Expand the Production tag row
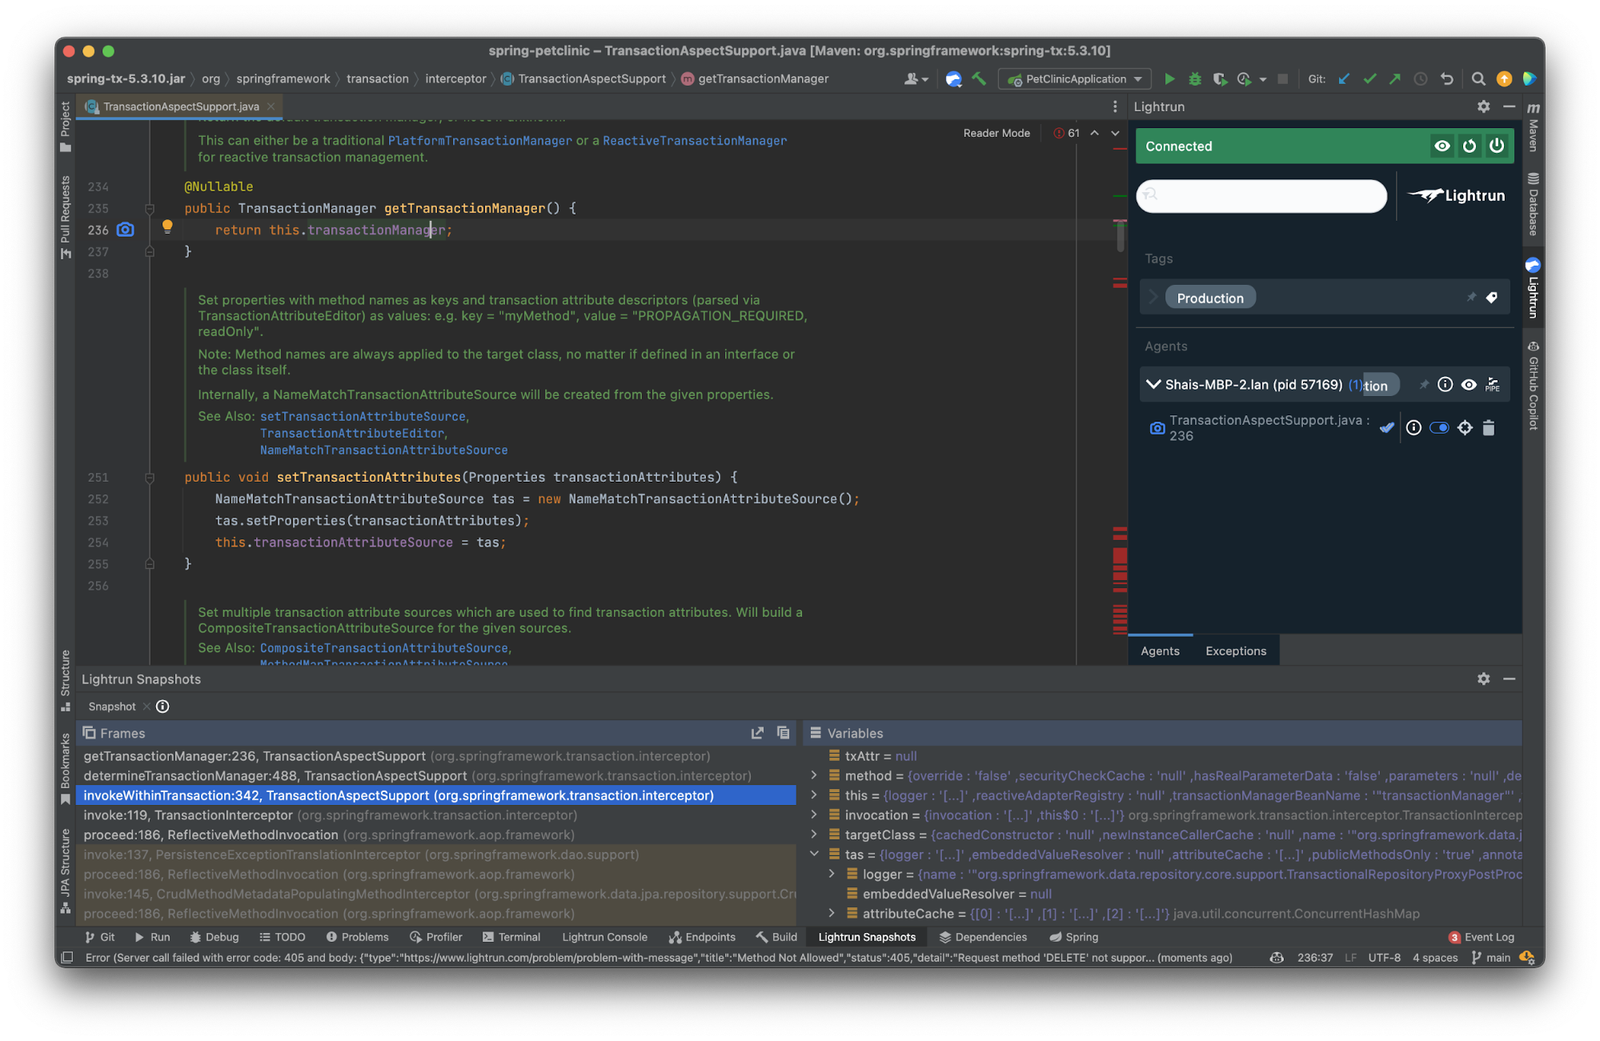 (x=1153, y=298)
